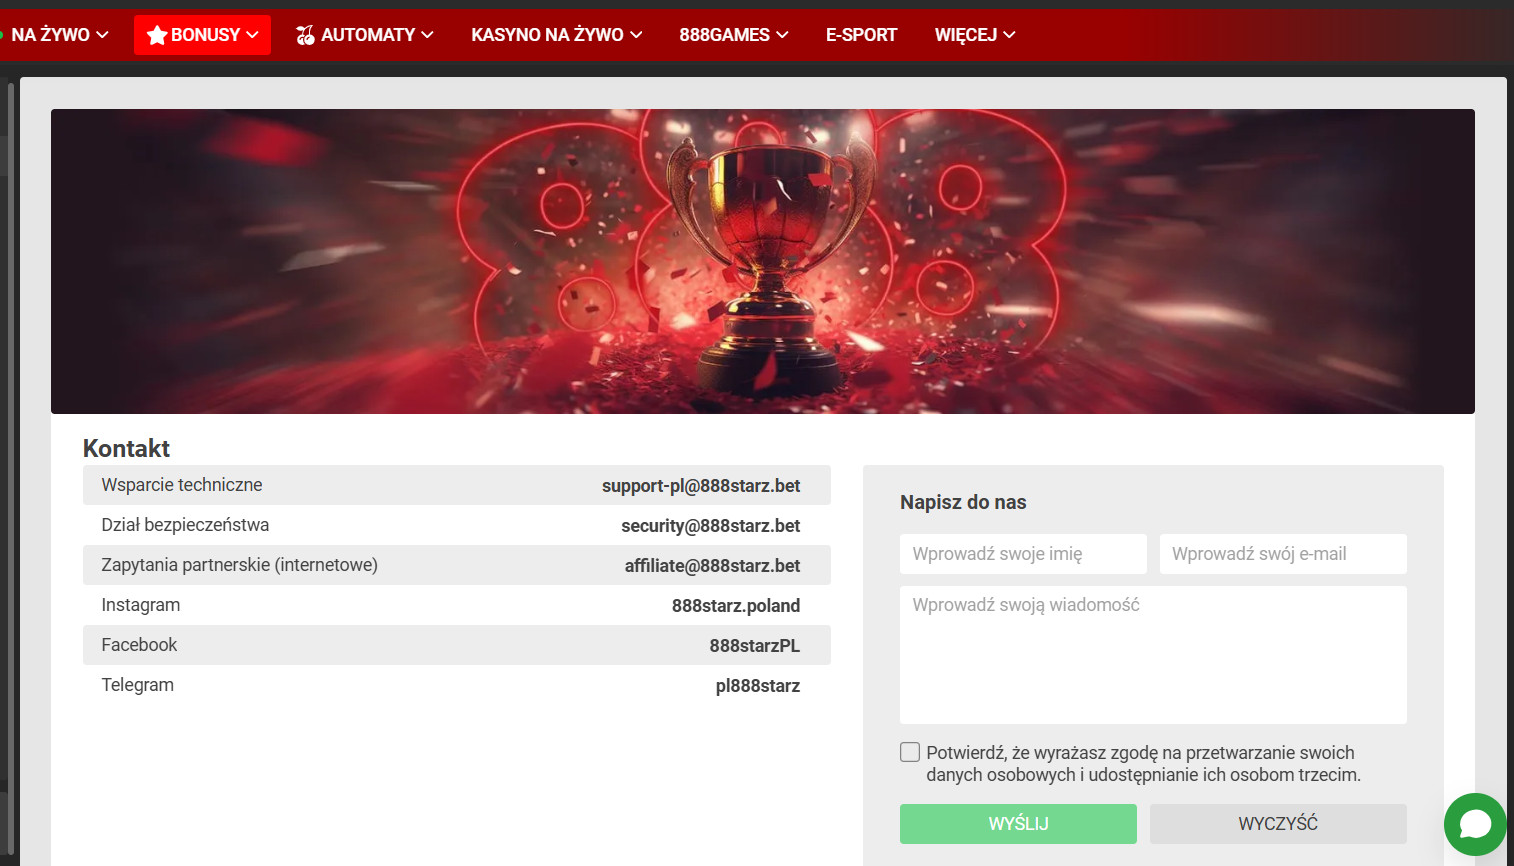
Task: Click the Wyczyść button
Action: [1278, 824]
